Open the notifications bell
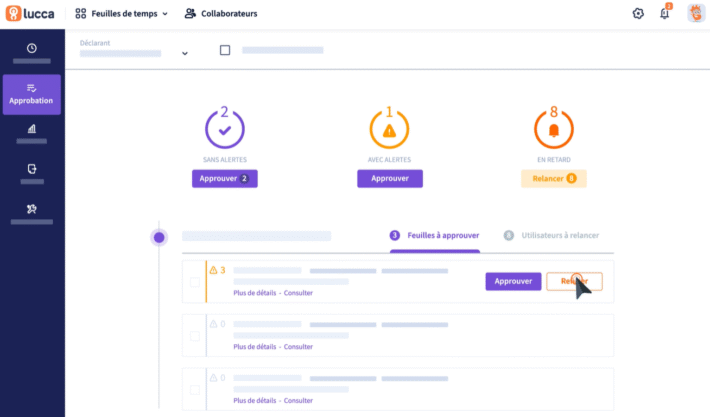Screen dimensions: 710x417 (664, 14)
